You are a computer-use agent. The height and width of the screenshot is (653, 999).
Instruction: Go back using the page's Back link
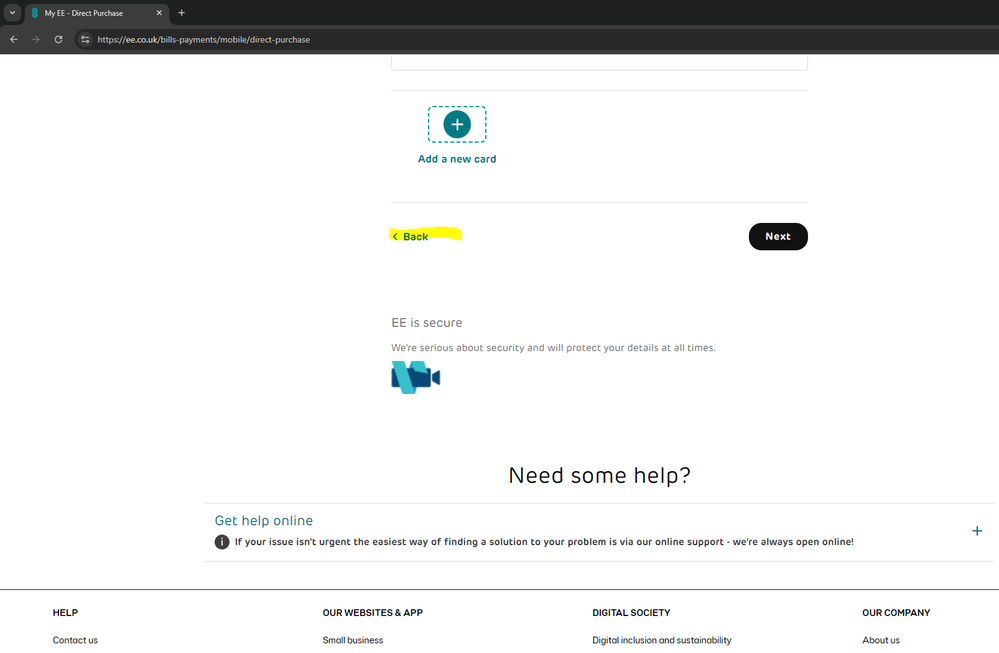pos(411,237)
